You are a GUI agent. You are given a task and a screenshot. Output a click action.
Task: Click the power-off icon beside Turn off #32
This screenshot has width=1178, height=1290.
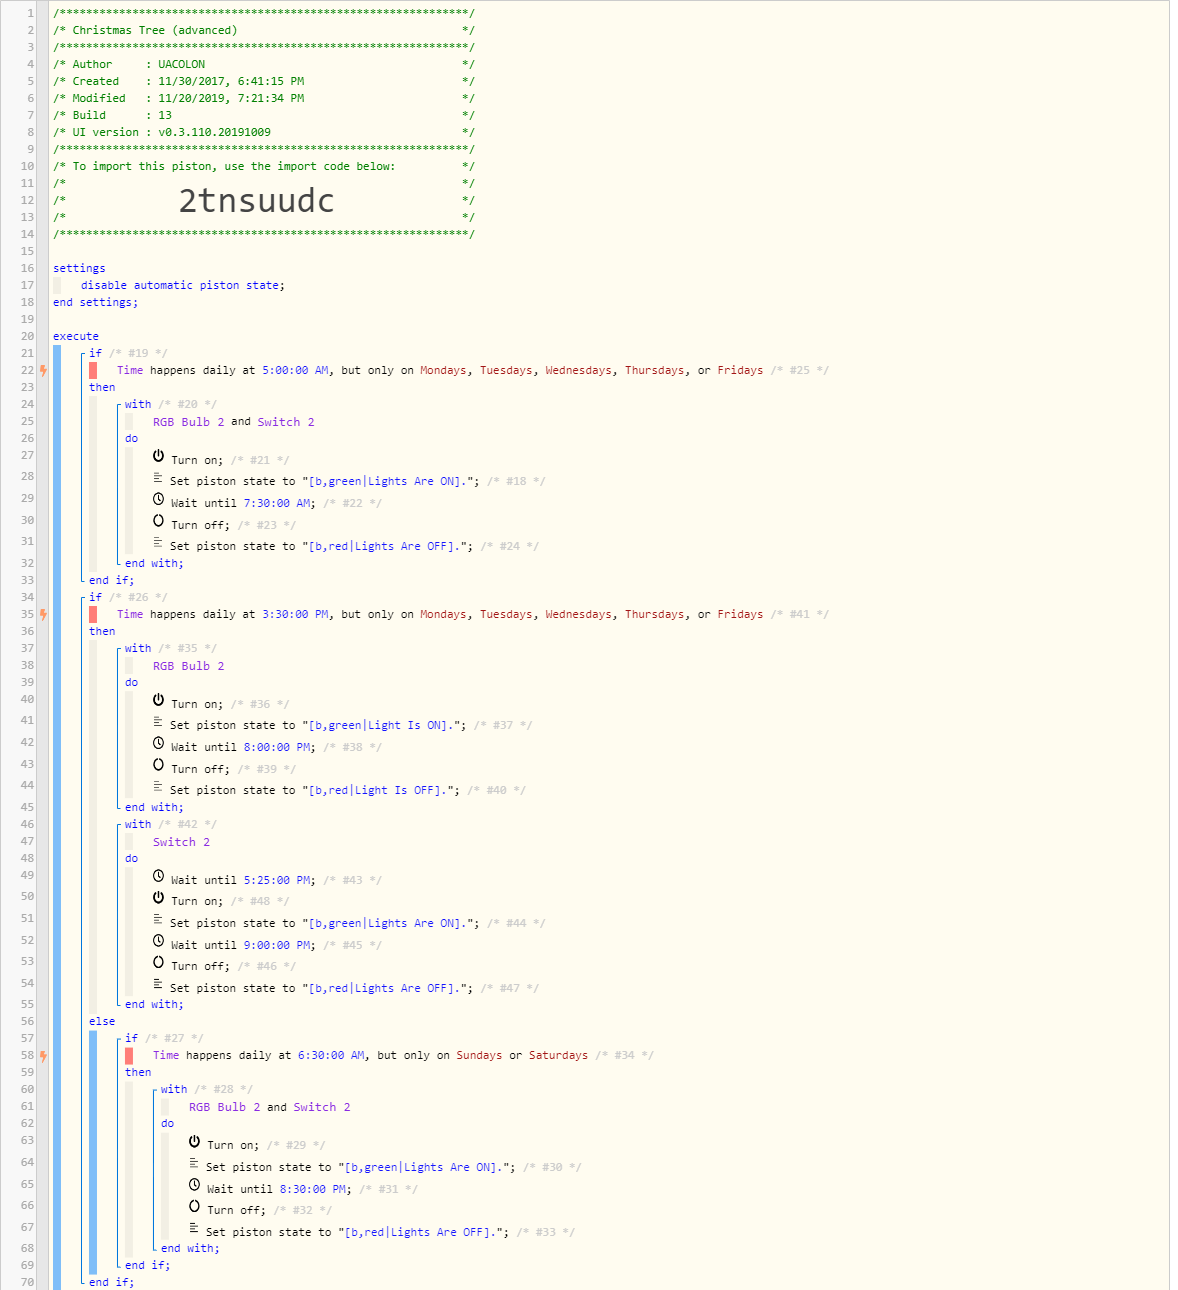click(194, 1206)
